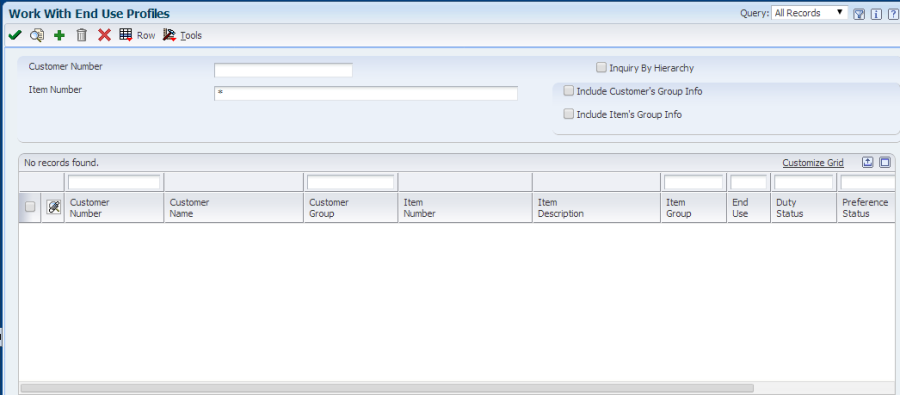This screenshot has height=395, width=900.
Task: Click the Customer Number input field in the header
Action: 283,71
